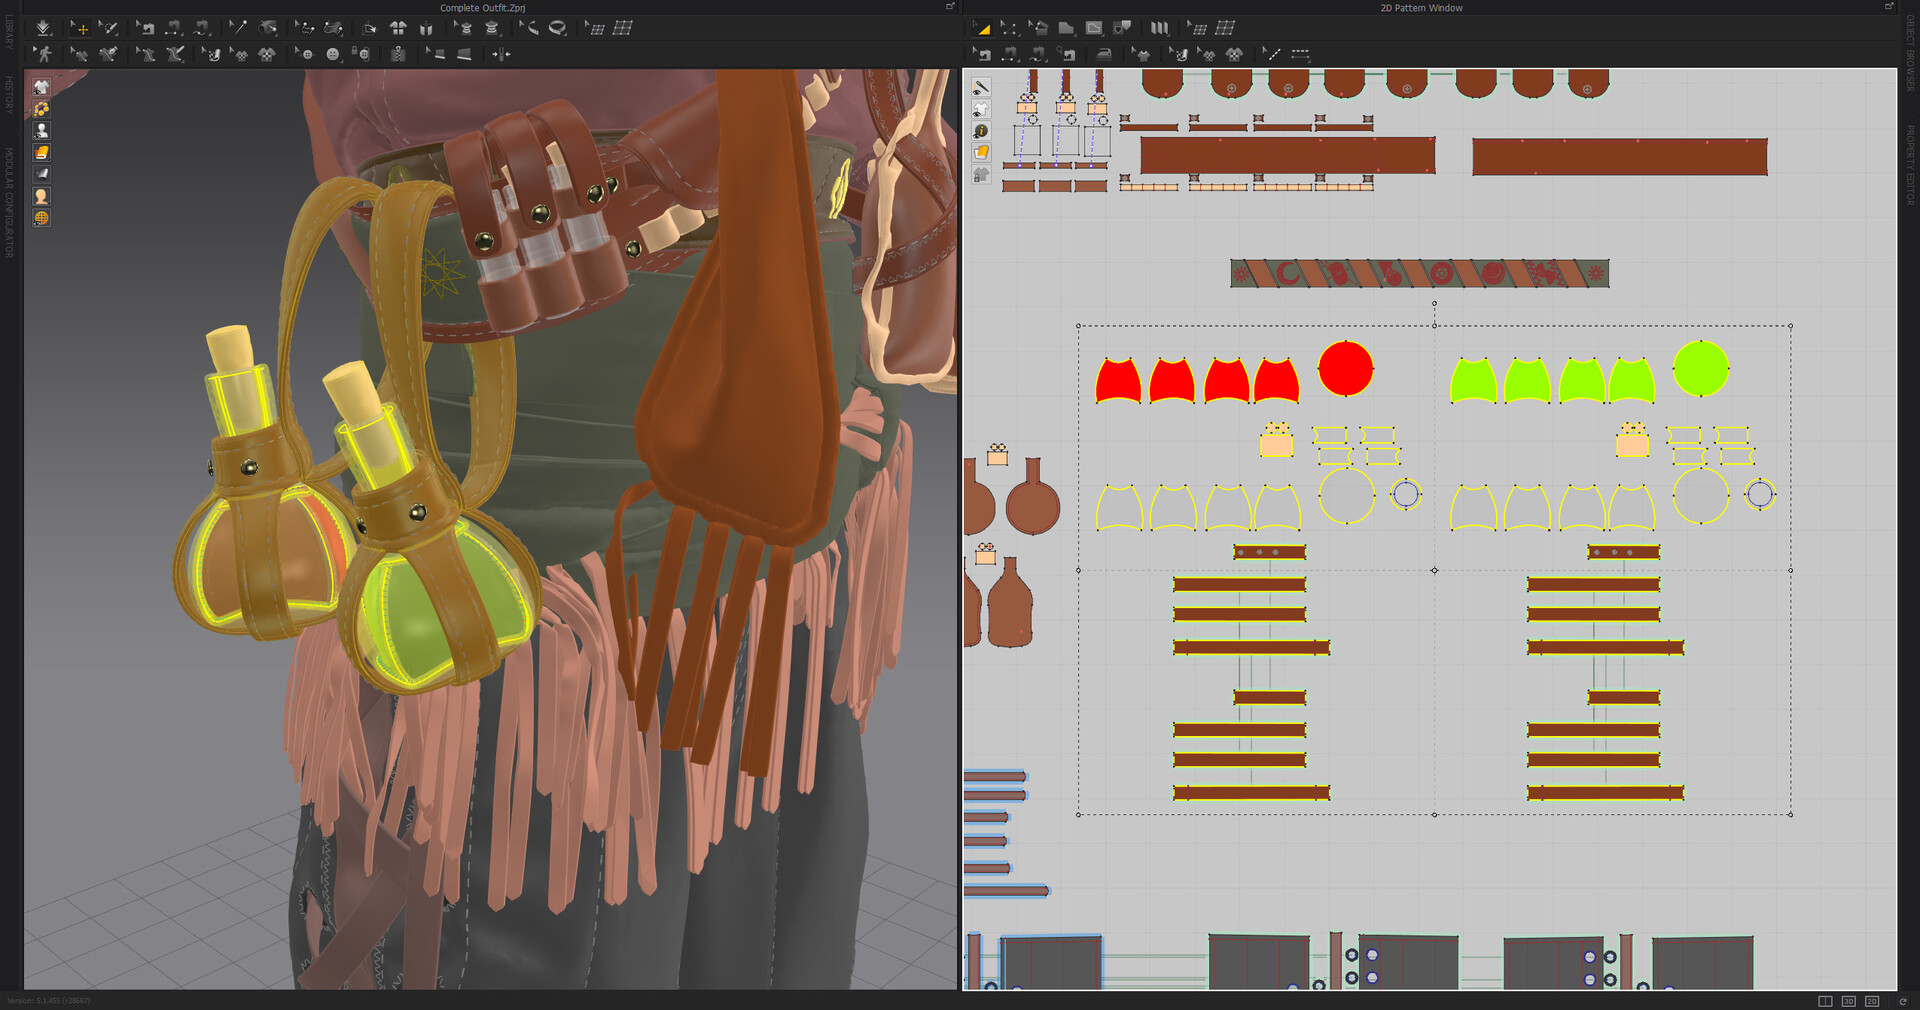
Task: Select the Free Sewing tool in 2D toolbar
Action: (1038, 54)
